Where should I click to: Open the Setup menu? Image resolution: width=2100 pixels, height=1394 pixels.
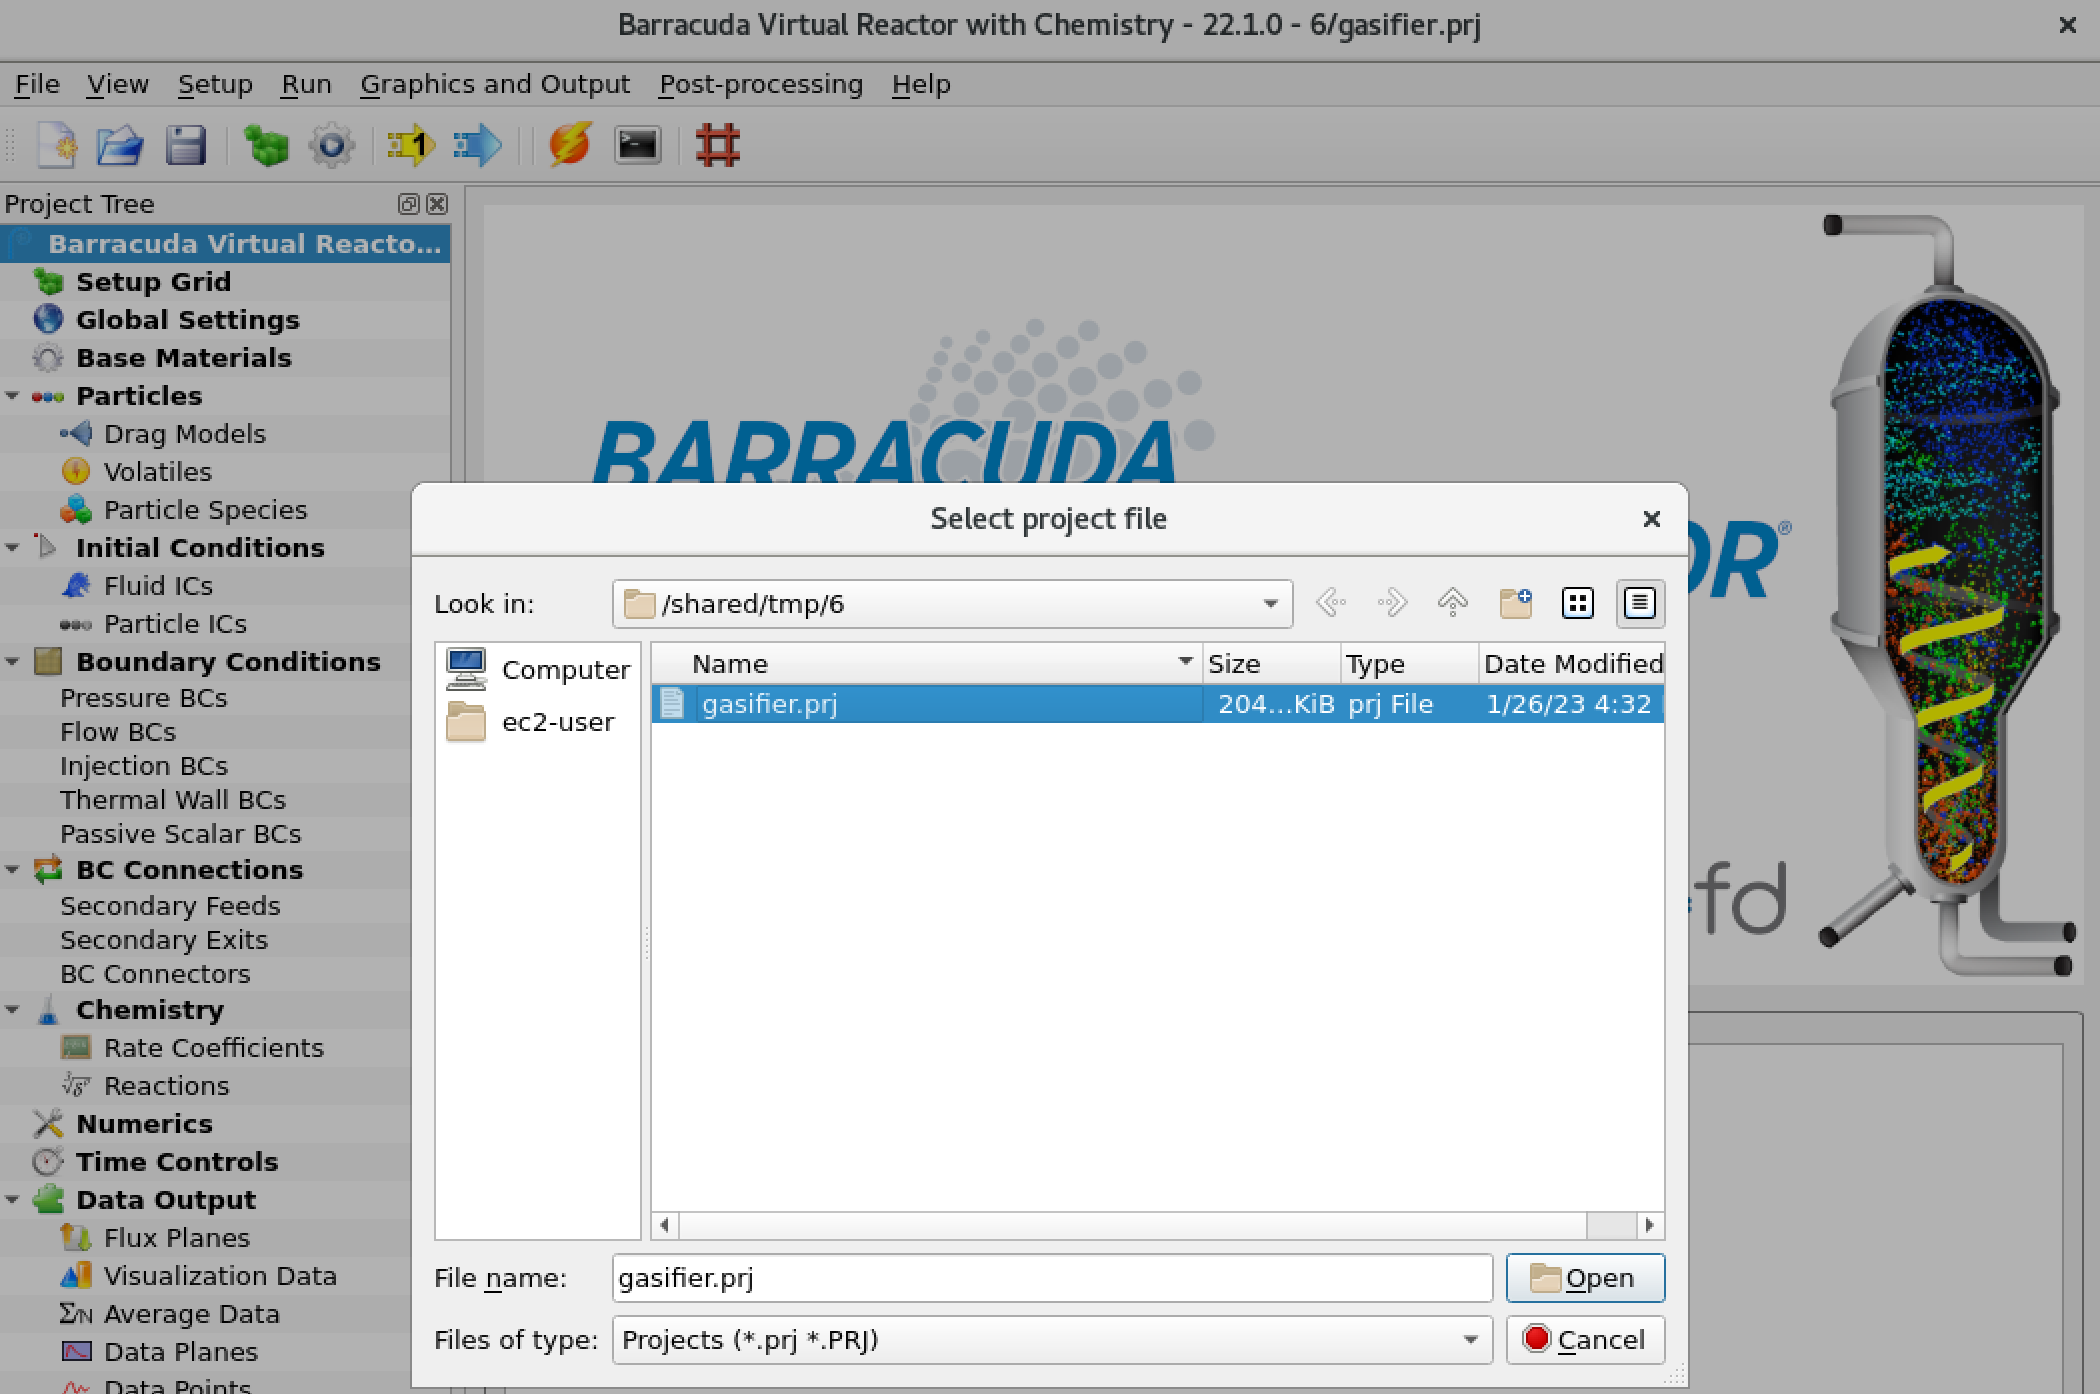(215, 85)
